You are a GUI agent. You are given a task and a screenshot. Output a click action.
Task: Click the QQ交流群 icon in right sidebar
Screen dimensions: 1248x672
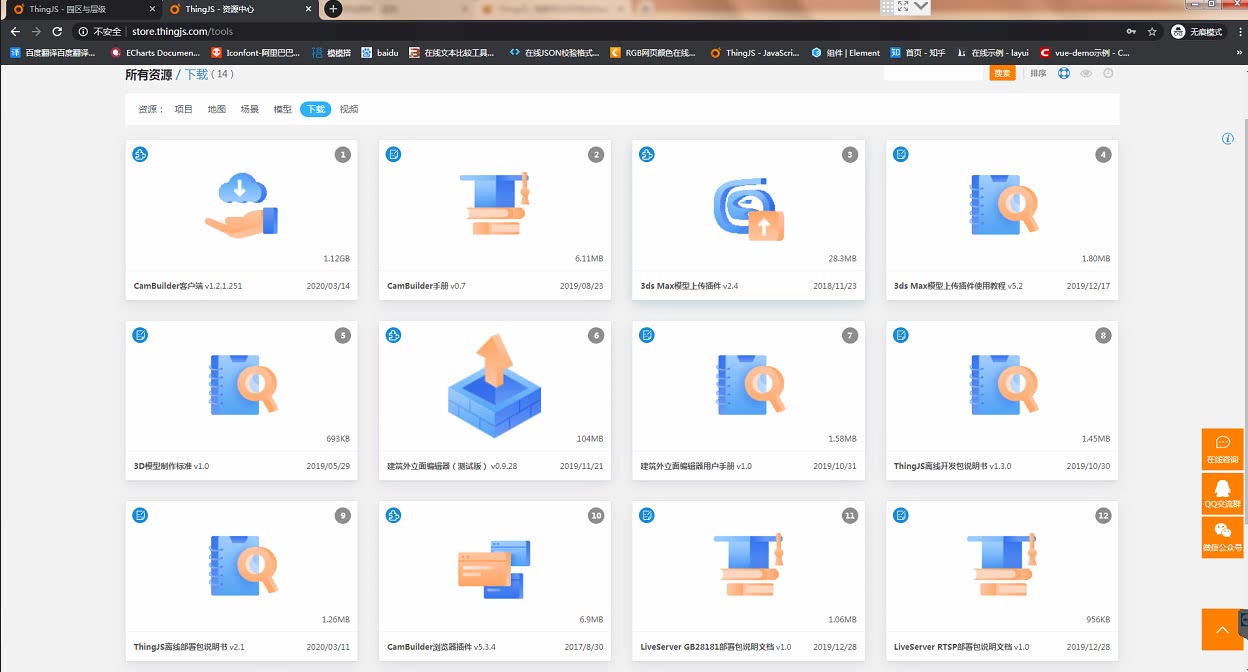(1222, 493)
